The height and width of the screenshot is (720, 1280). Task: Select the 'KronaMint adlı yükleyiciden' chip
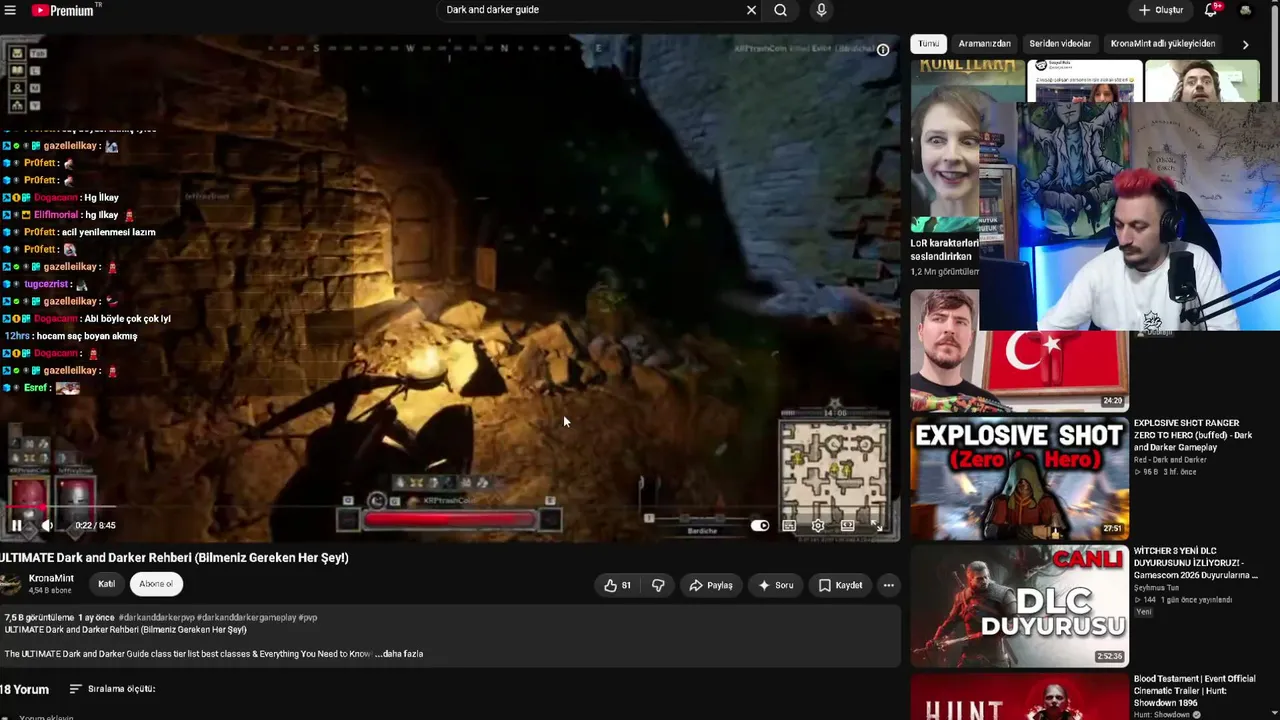tap(1163, 44)
